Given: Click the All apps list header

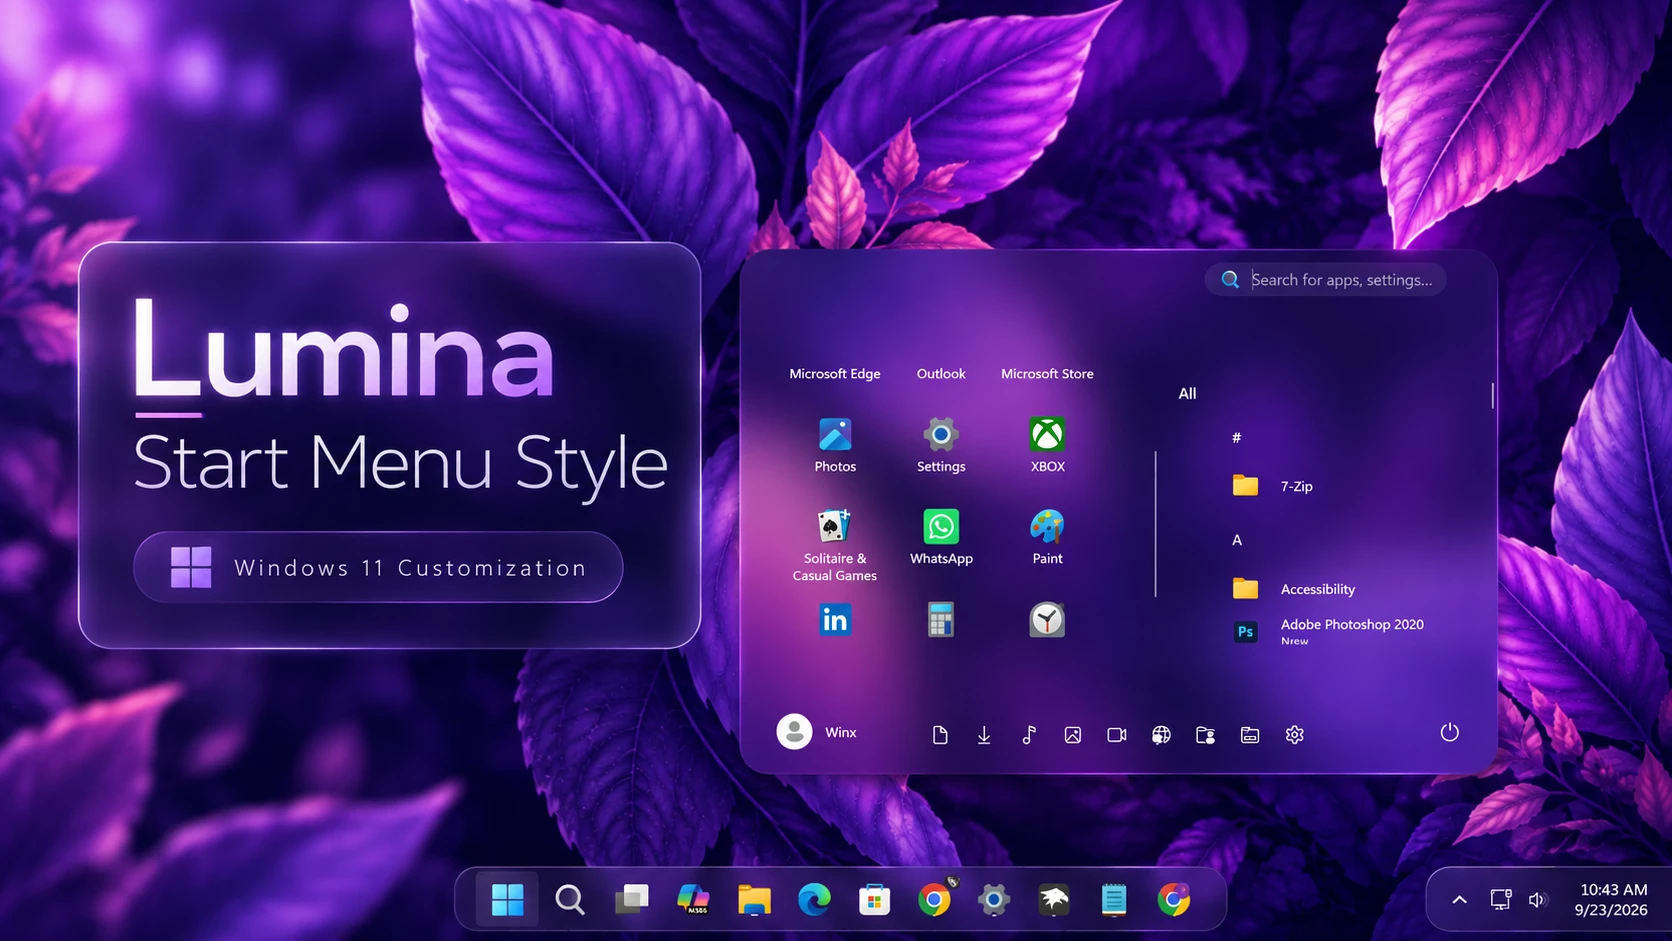Looking at the screenshot, I should pyautogui.click(x=1187, y=394).
